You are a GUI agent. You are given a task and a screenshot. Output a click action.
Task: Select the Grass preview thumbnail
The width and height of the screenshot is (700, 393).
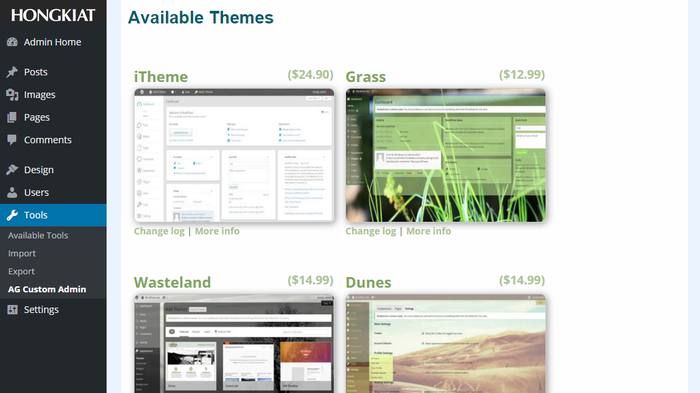tap(446, 155)
